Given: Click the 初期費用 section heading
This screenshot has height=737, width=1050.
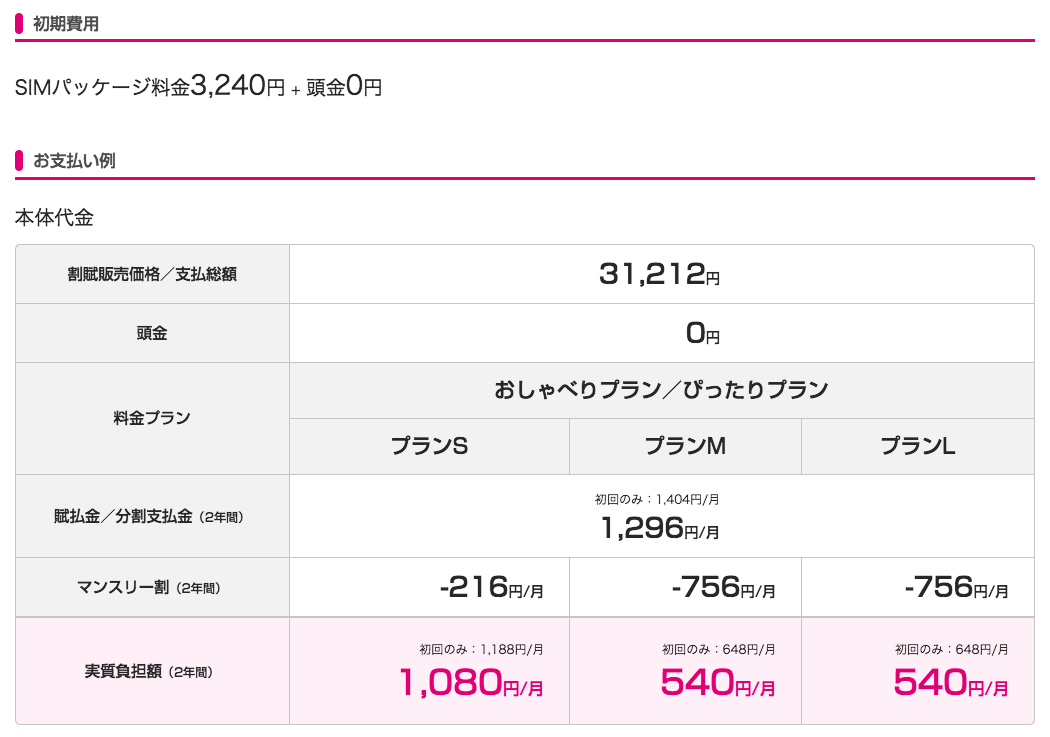Looking at the screenshot, I should coord(66,24).
